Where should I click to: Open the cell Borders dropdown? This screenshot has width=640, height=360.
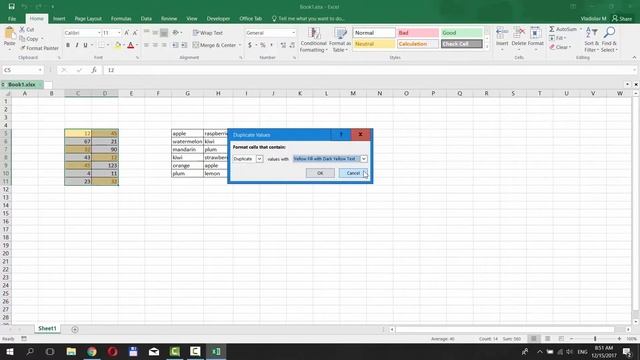[x=108, y=45]
